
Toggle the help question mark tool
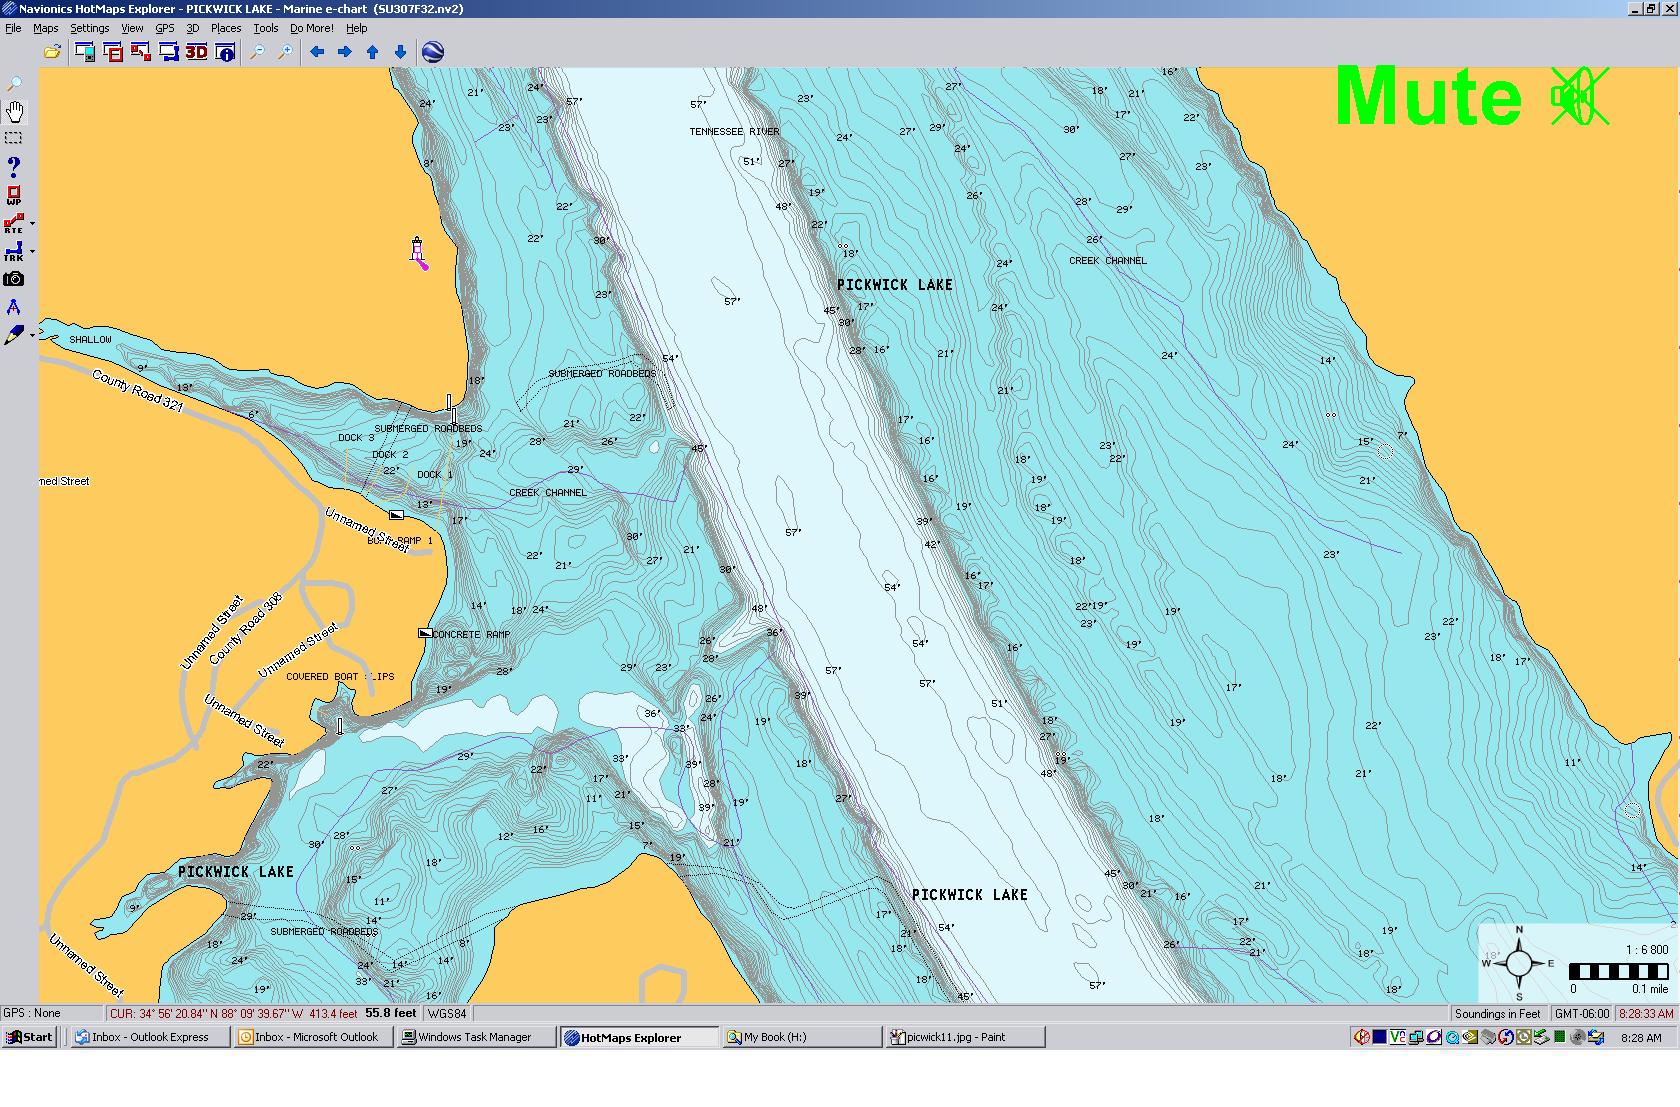[x=14, y=166]
